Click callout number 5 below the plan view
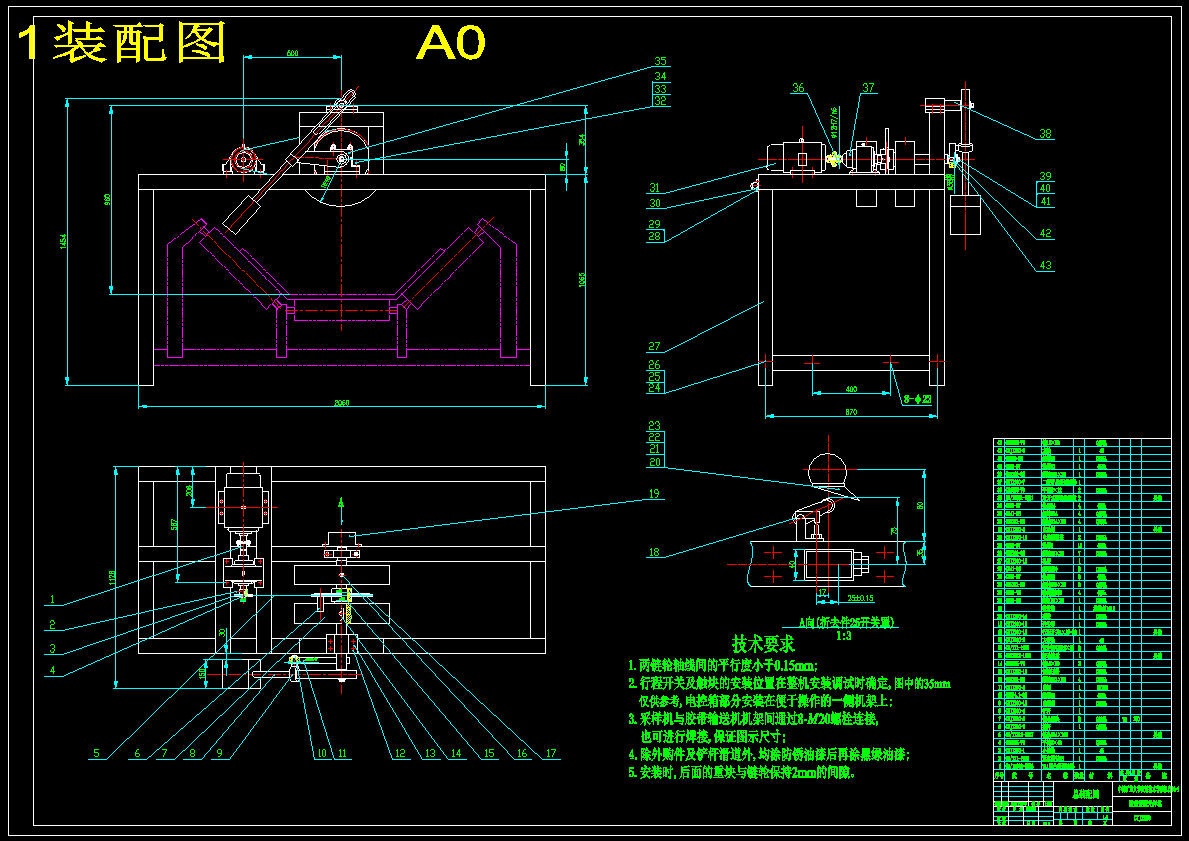Viewport: 1189px width, 841px height. pos(96,754)
